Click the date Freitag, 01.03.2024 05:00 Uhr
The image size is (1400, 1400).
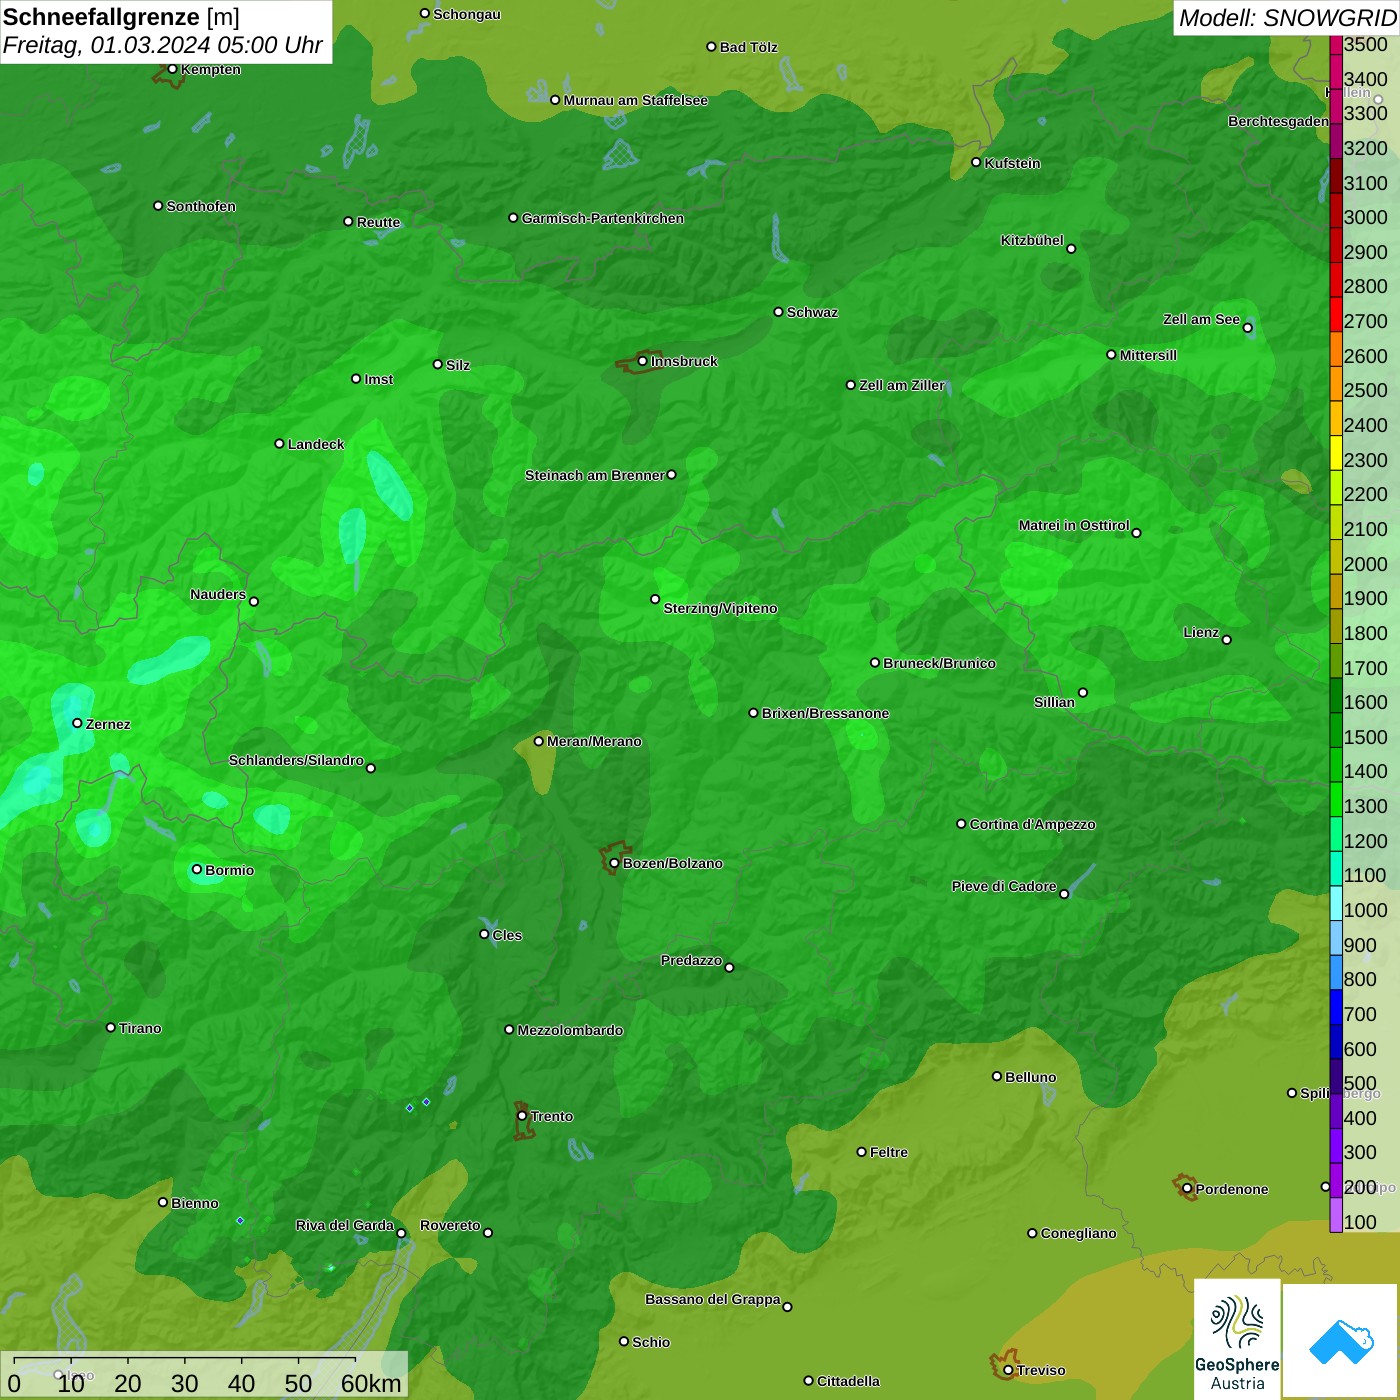(x=162, y=46)
